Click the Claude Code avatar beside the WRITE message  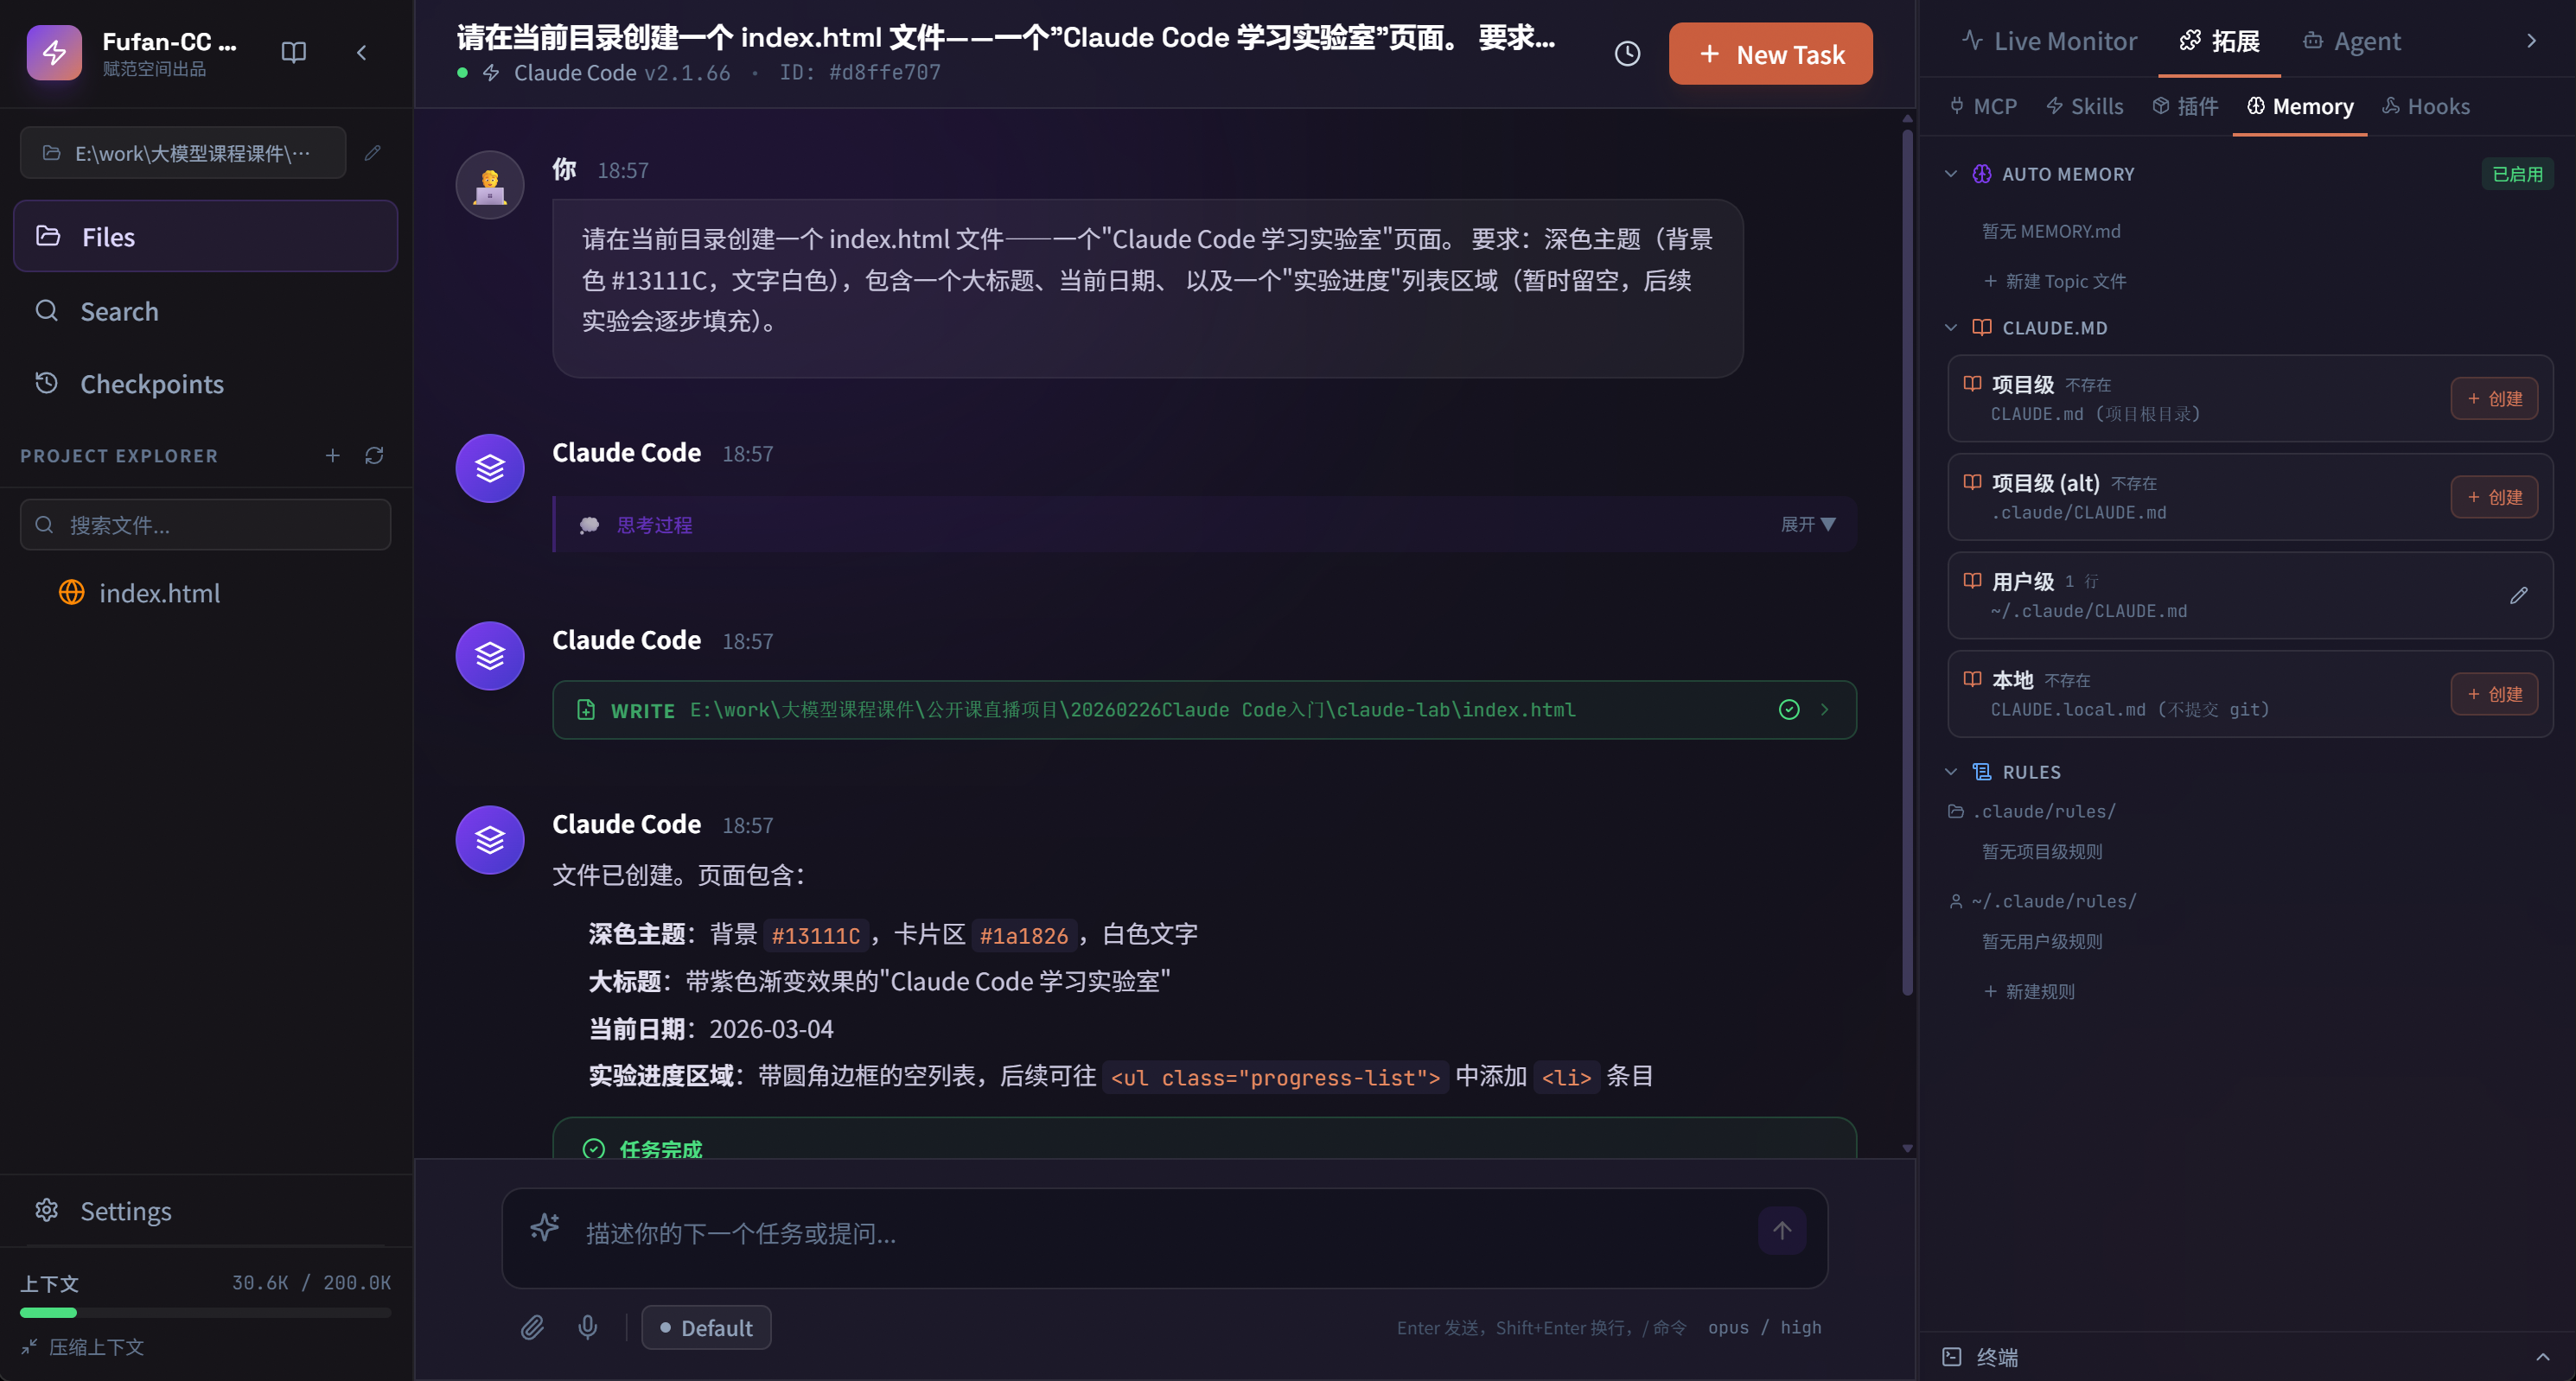click(x=489, y=656)
